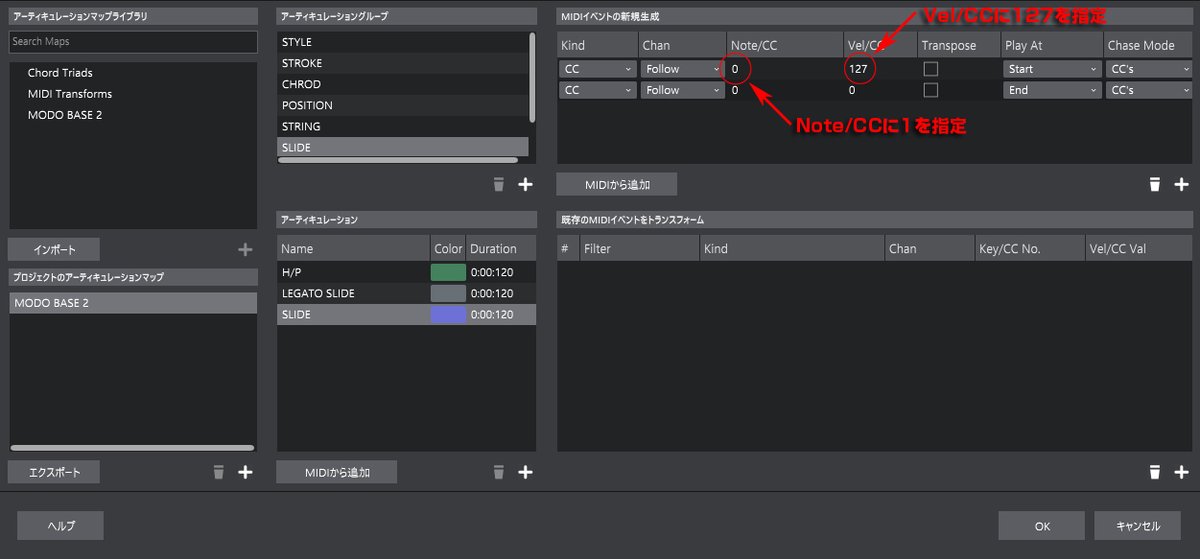Image resolution: width=1200 pixels, height=559 pixels.
Task: Click the LEGATO SLIDE gray color swatch
Action: click(448, 293)
